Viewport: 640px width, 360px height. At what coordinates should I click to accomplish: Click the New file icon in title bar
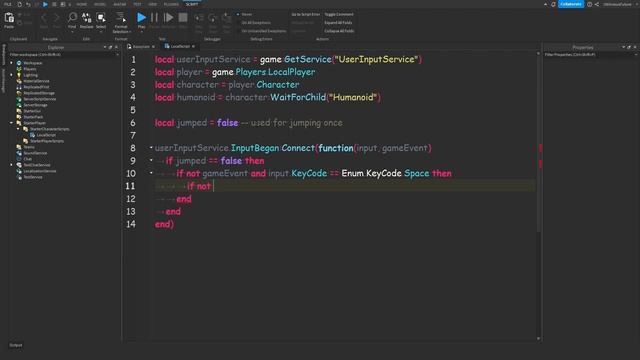point(19,4)
